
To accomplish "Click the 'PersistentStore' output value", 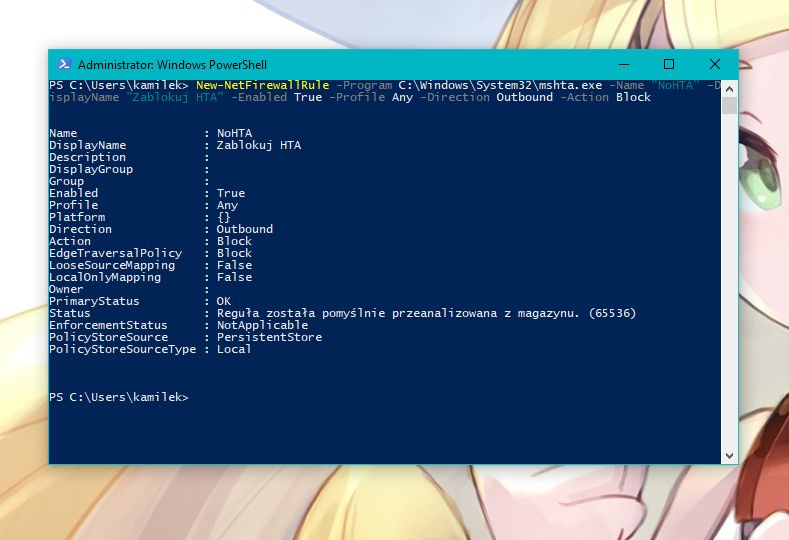I will click(x=269, y=337).
